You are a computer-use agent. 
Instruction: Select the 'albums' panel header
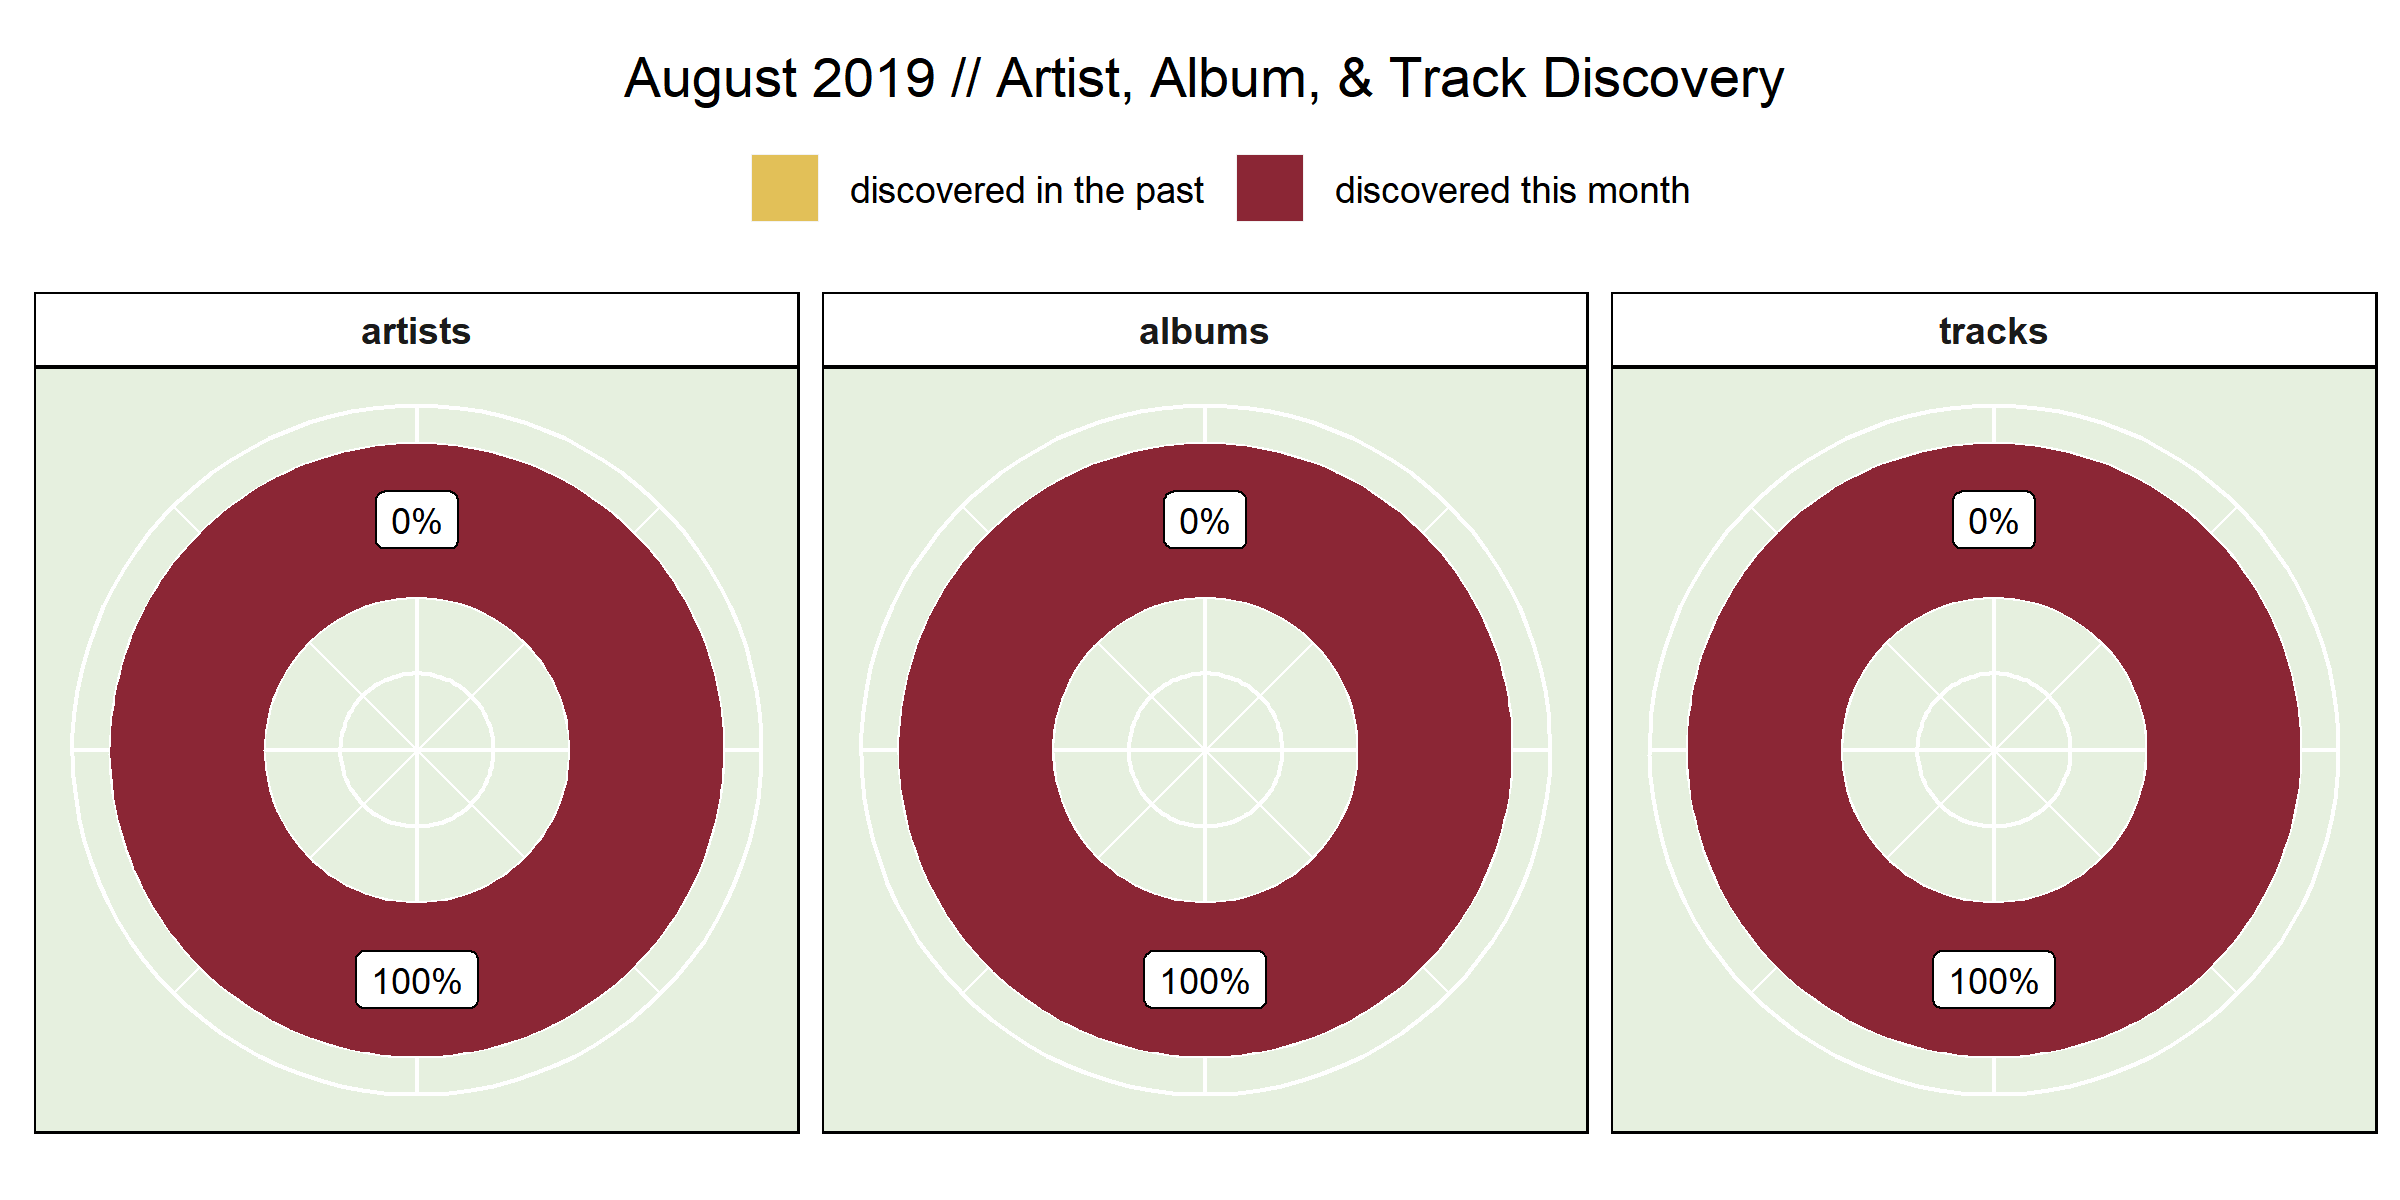coord(1204,331)
